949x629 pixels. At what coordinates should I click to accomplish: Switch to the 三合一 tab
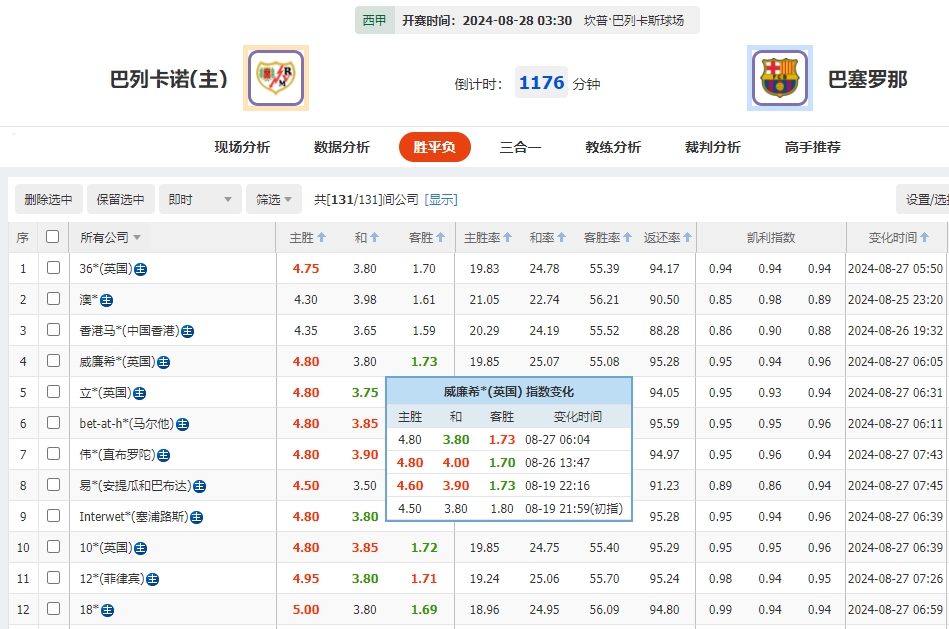(520, 146)
